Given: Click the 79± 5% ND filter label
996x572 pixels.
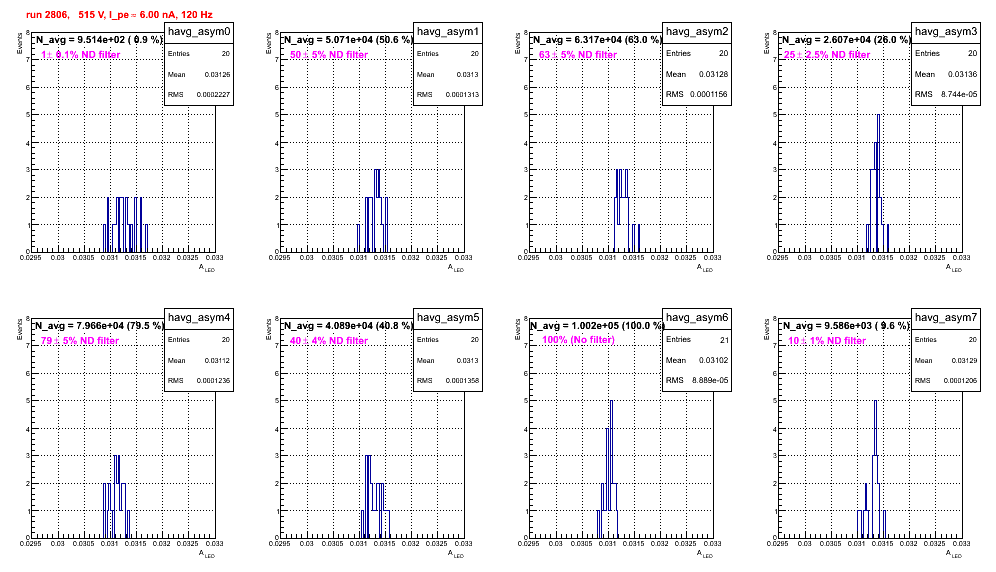Looking at the screenshot, I should point(80,341).
